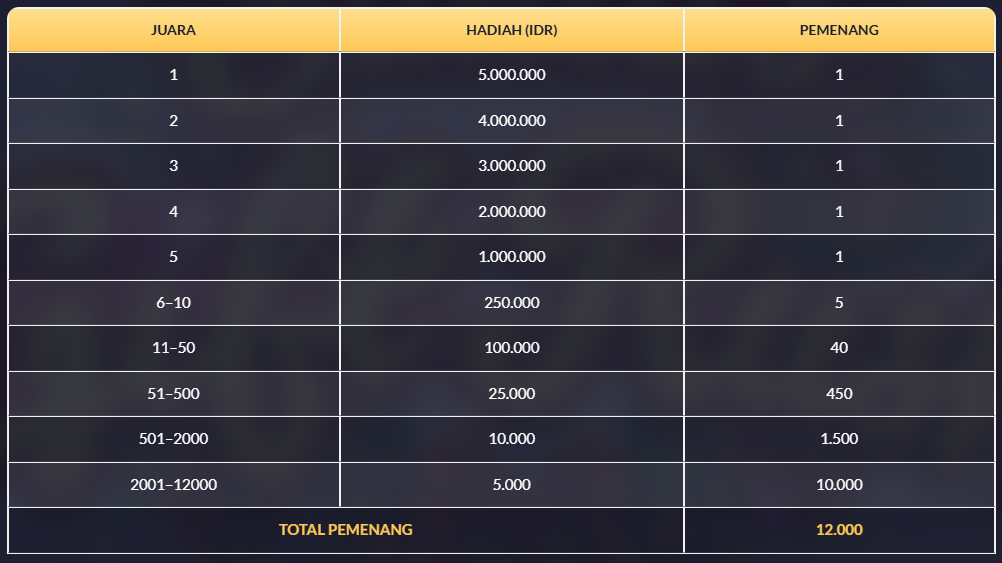The height and width of the screenshot is (563, 1002).
Task: Select the 1.000.000 prize cell
Action: pyautogui.click(x=512, y=257)
